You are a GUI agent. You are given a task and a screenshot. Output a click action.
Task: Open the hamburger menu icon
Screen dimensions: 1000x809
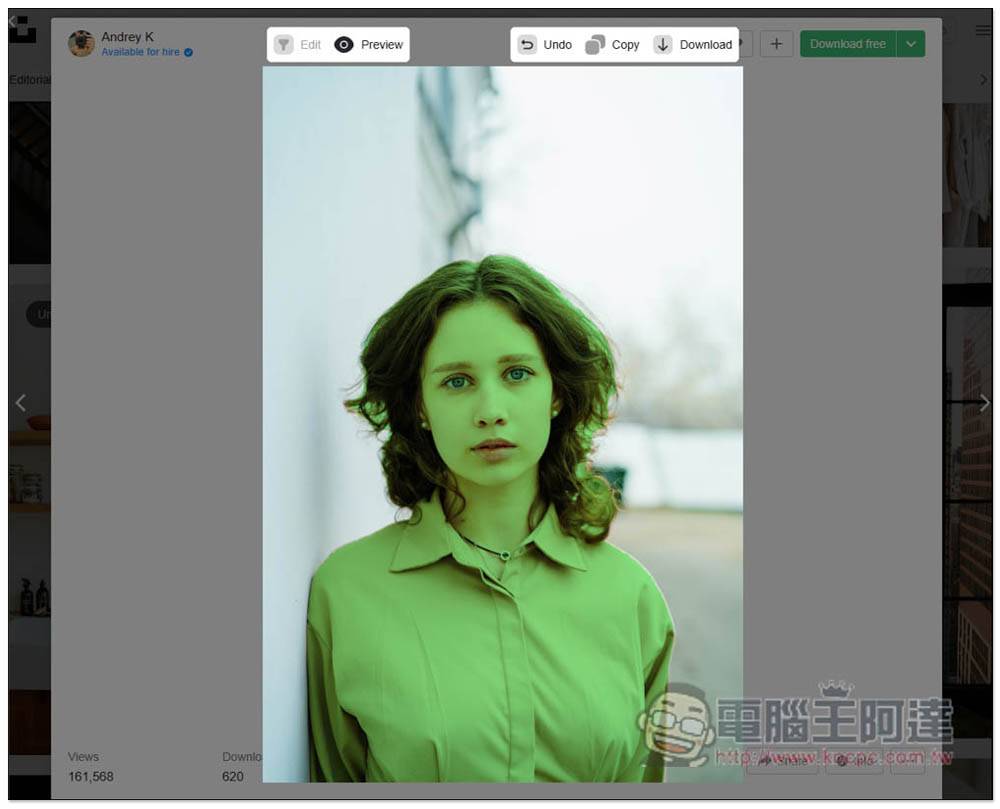click(x=983, y=31)
